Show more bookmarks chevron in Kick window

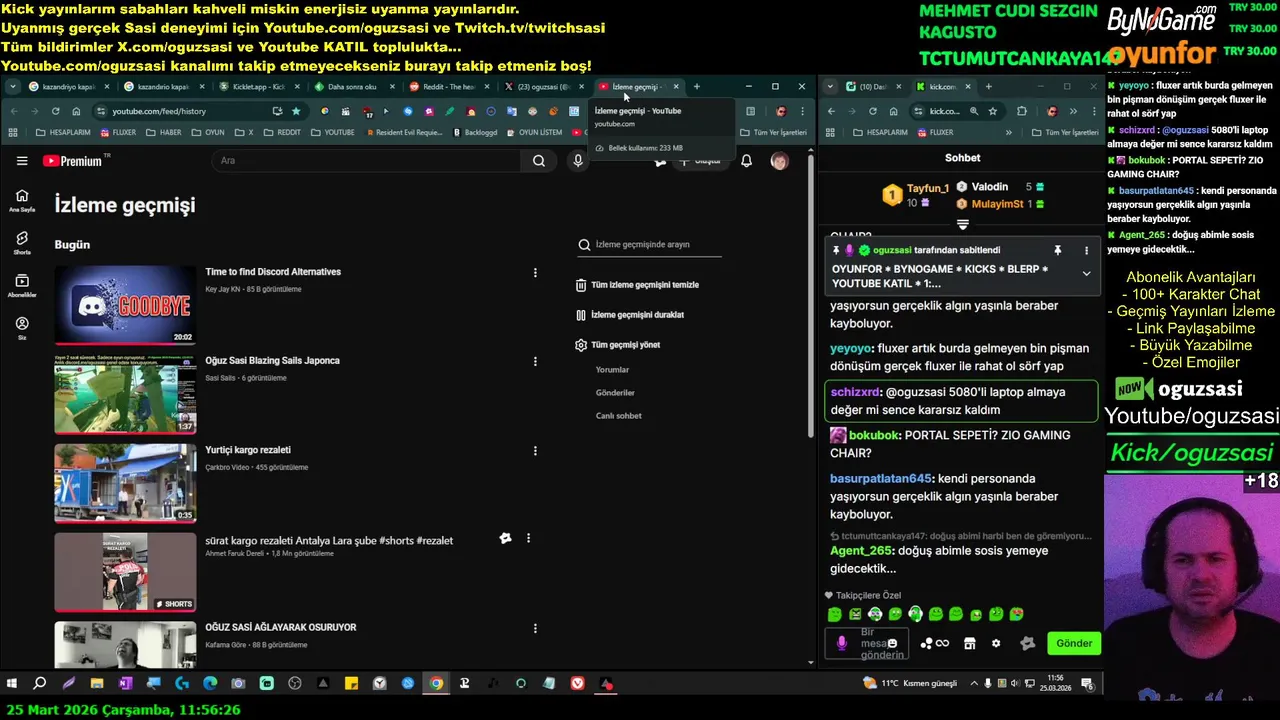(1008, 132)
